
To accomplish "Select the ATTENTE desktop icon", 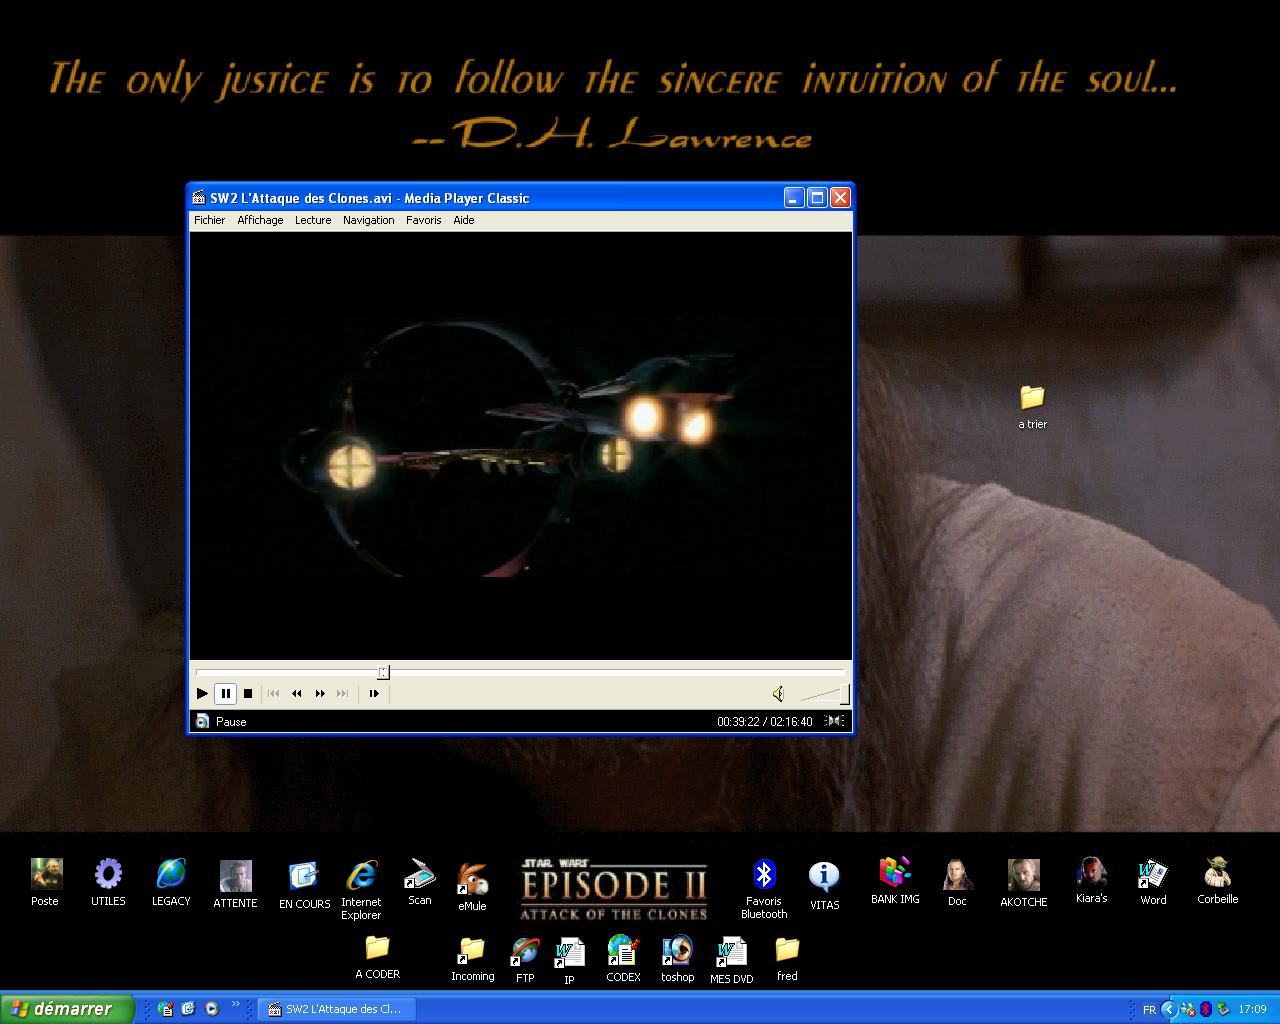I will pos(235,883).
